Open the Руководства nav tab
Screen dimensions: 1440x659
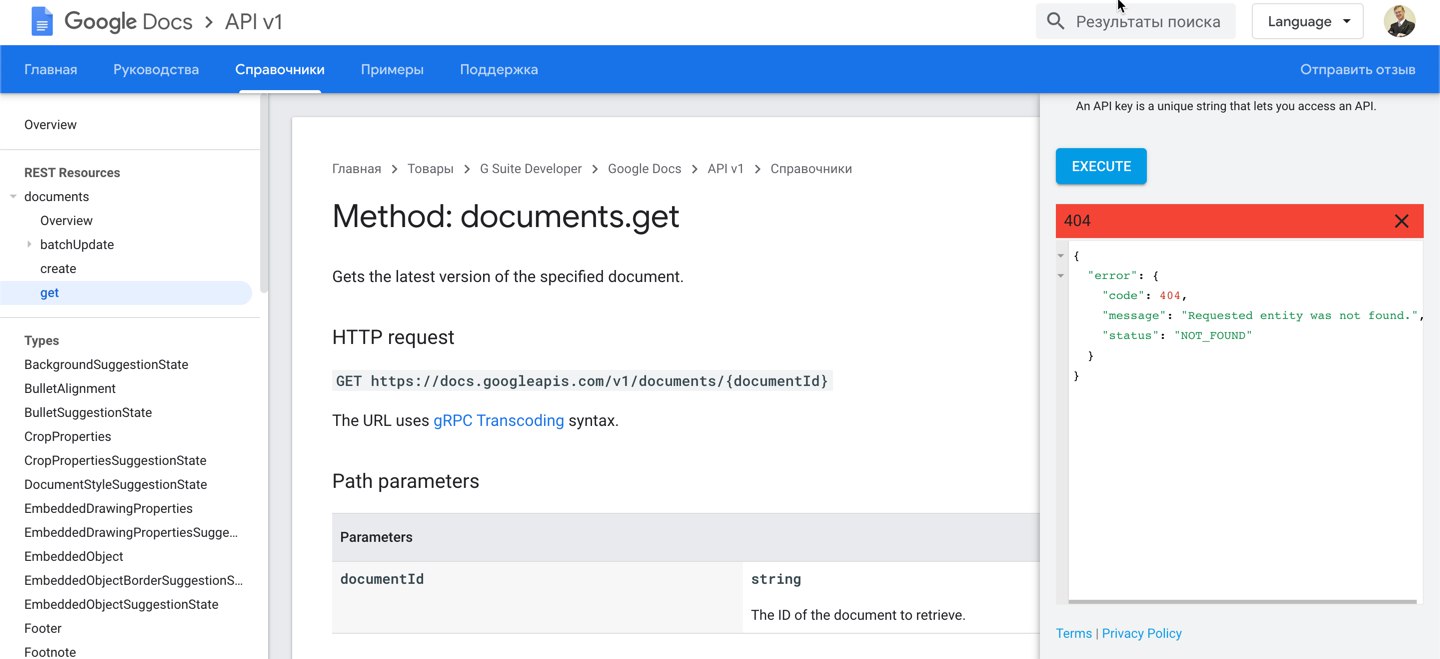point(156,69)
